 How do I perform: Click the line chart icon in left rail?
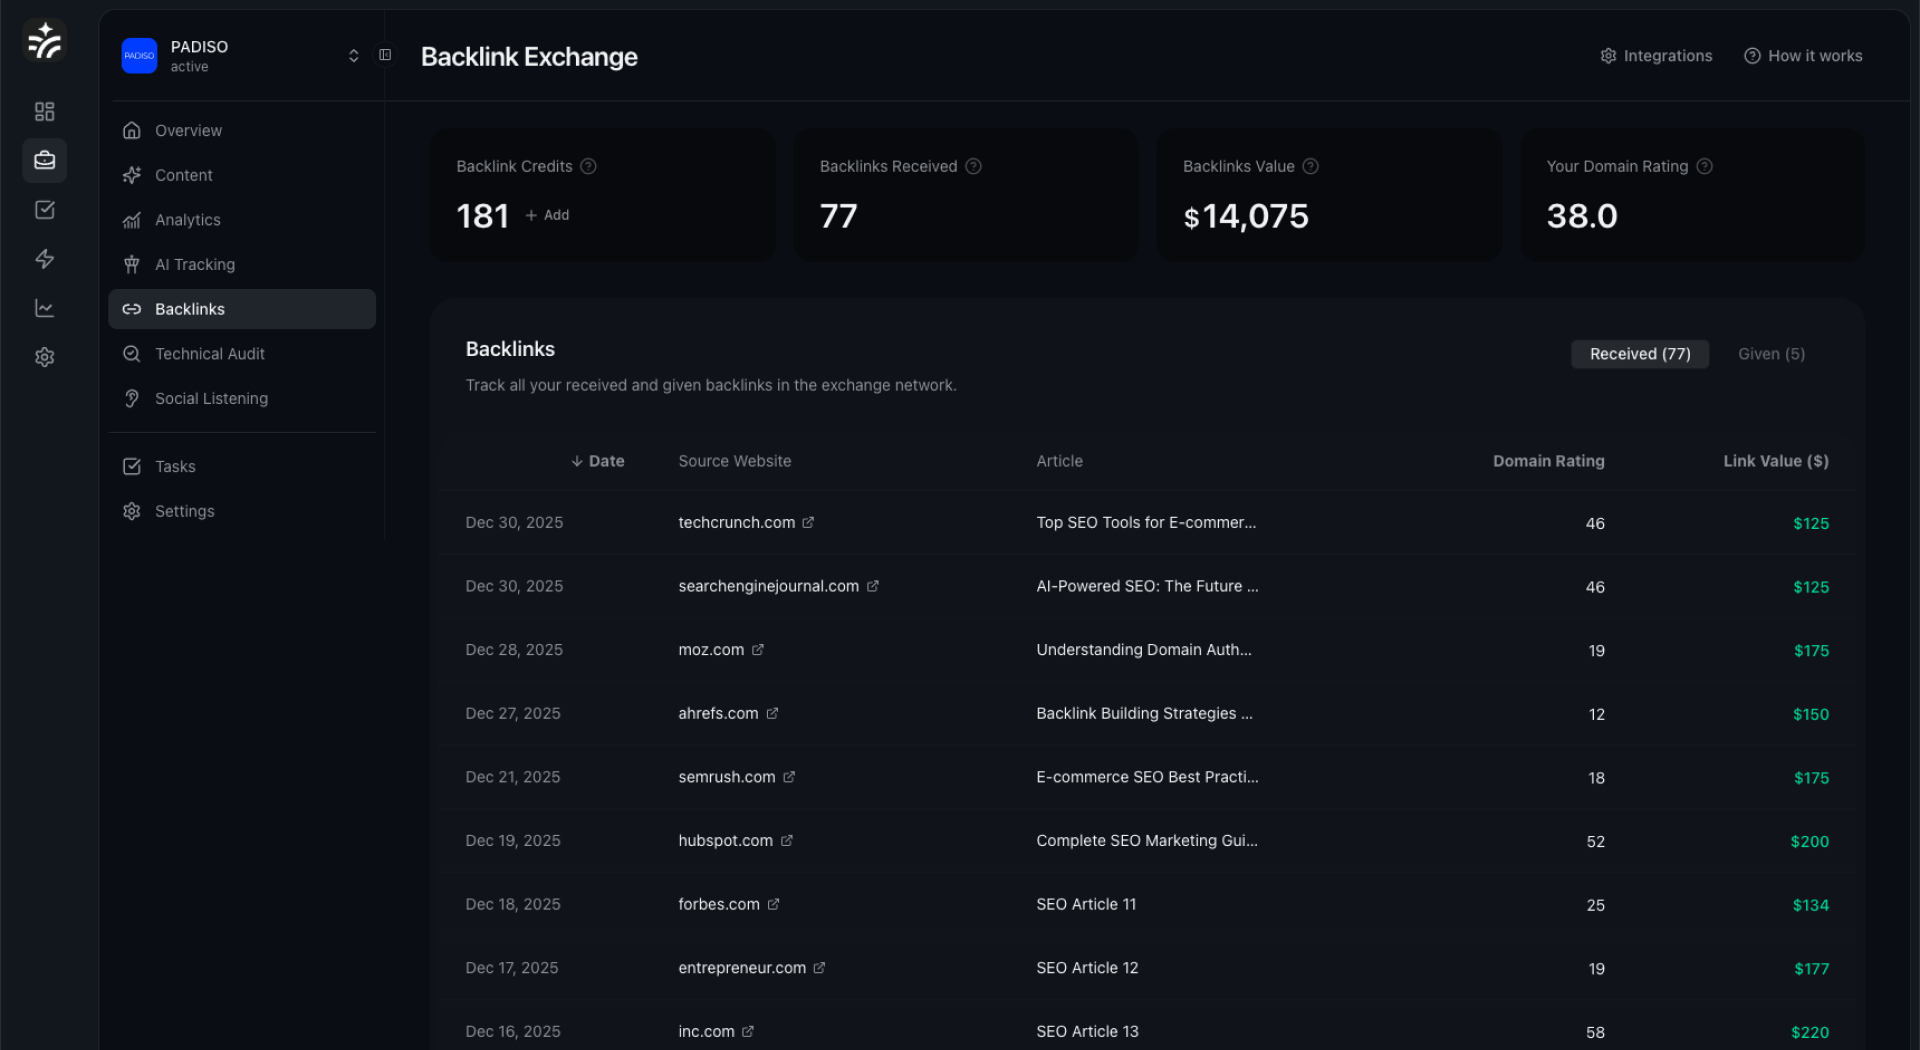(44, 308)
